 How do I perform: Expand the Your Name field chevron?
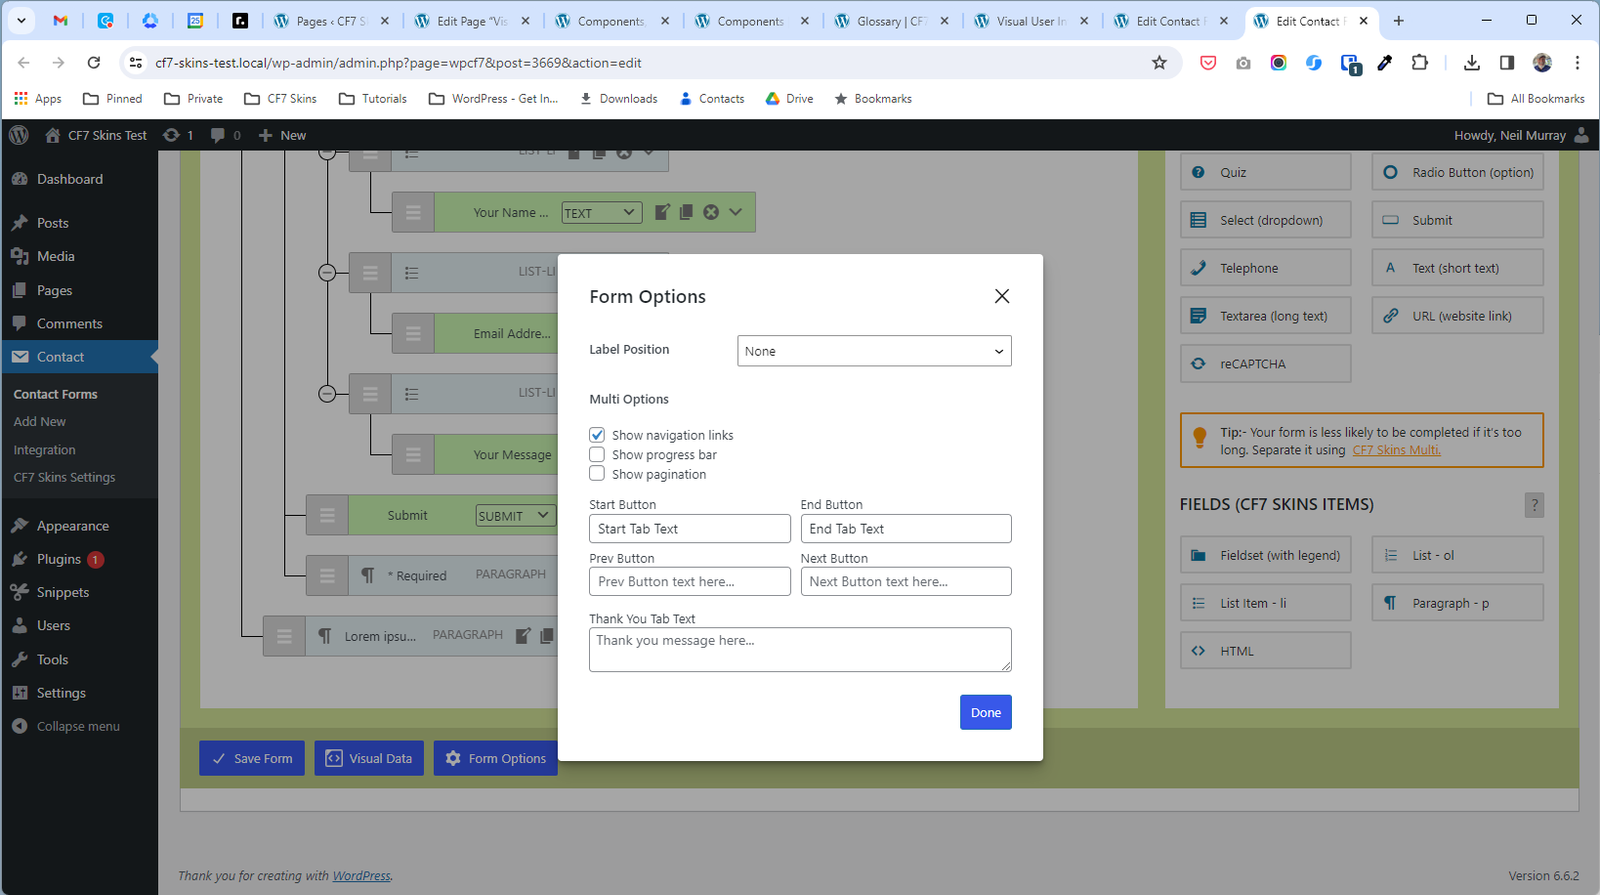click(x=736, y=212)
